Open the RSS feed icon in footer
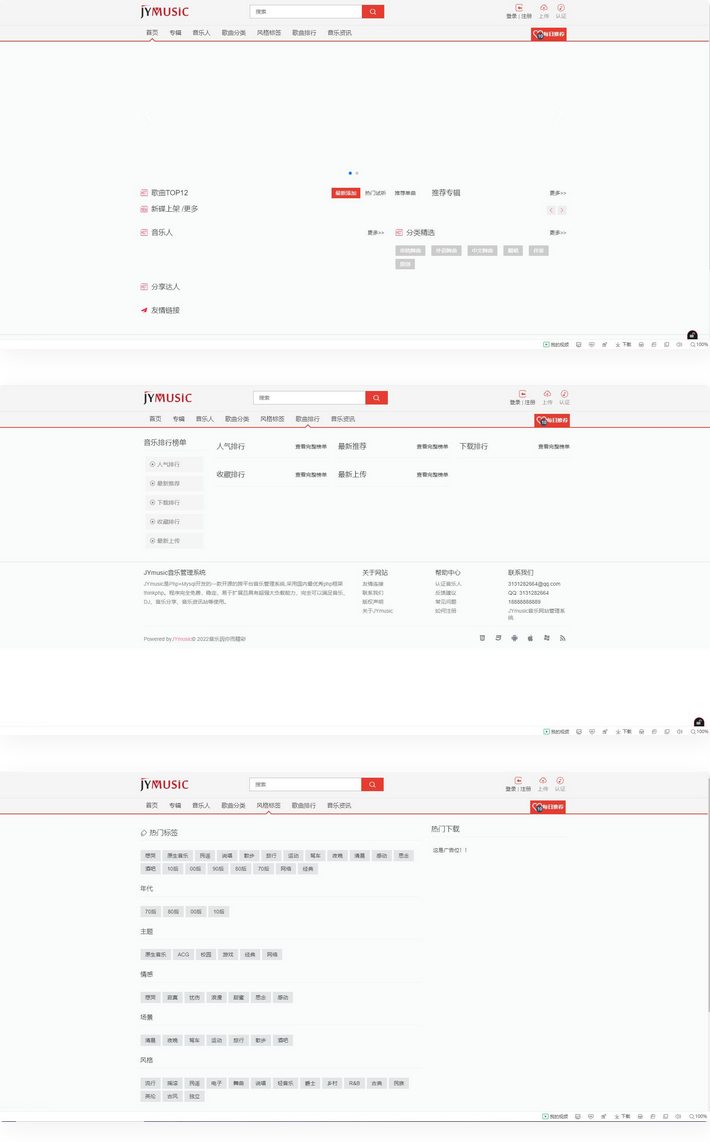 [x=563, y=638]
